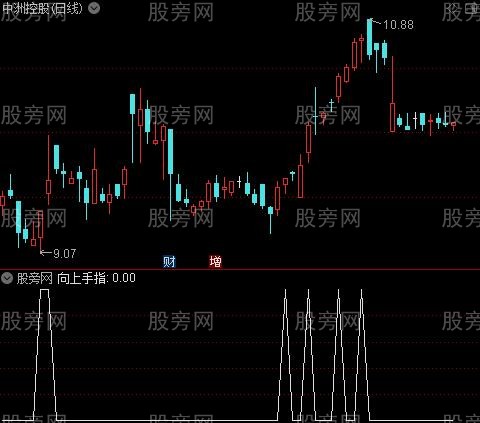
Task: Click the red 增 marker icon
Action: click(215, 262)
